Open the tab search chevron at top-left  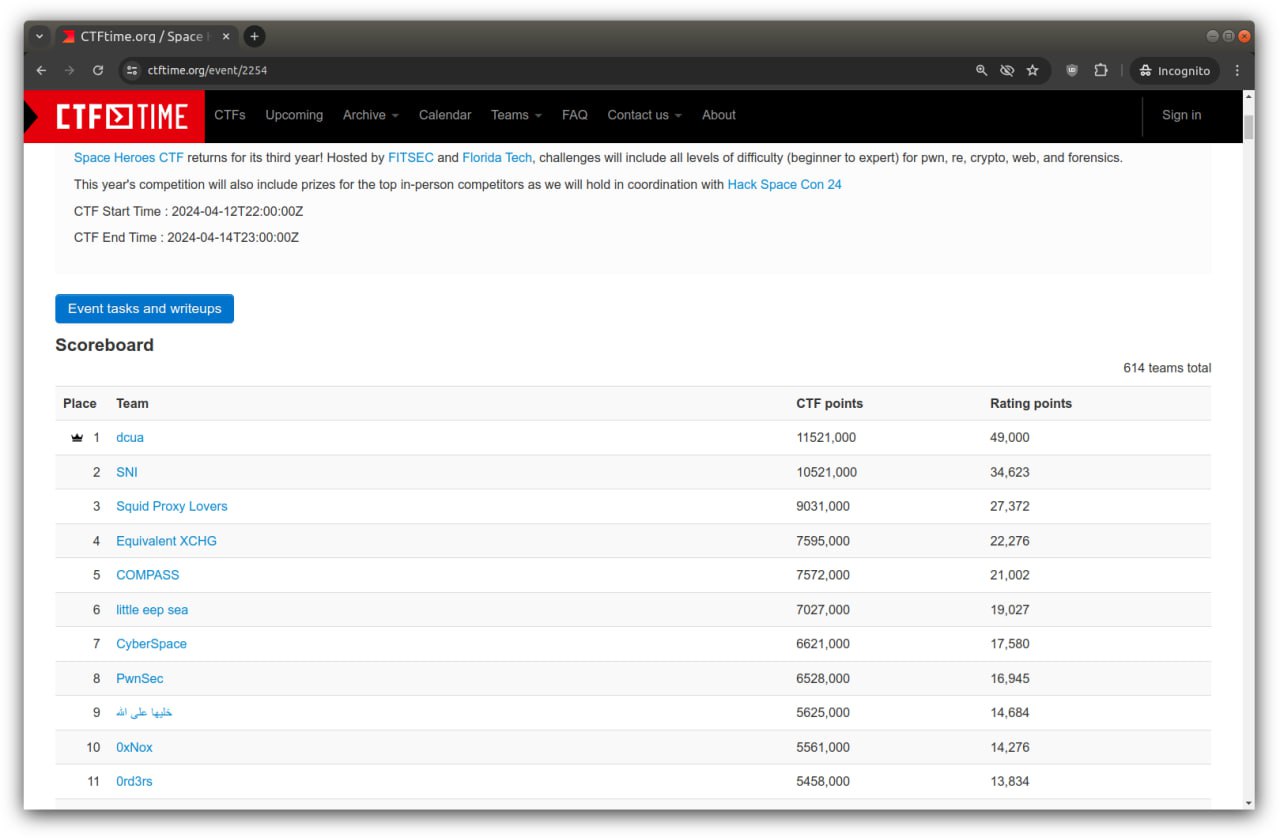39,36
